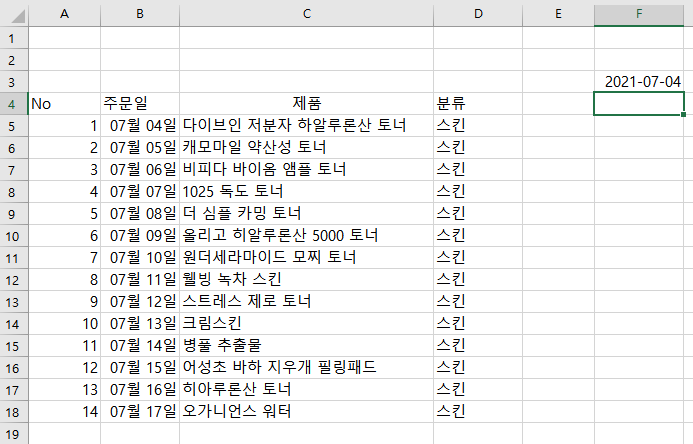
Task: Select No value 14 in column A
Action: tap(65, 412)
